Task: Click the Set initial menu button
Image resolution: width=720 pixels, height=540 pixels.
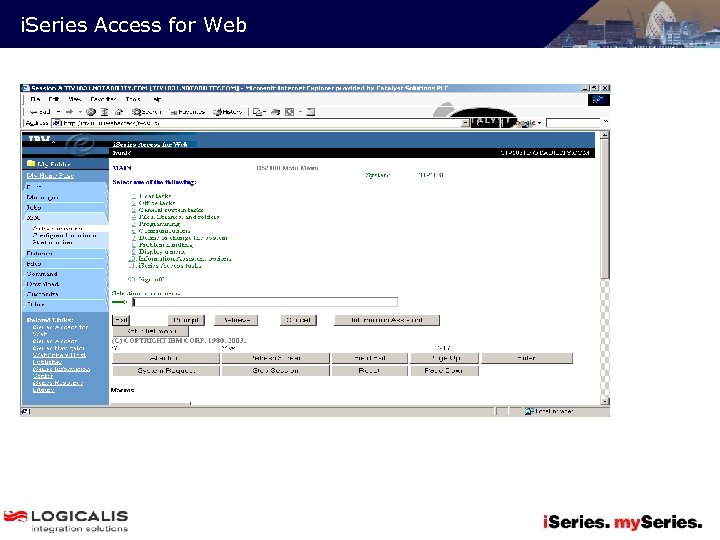Action: [x=151, y=331]
